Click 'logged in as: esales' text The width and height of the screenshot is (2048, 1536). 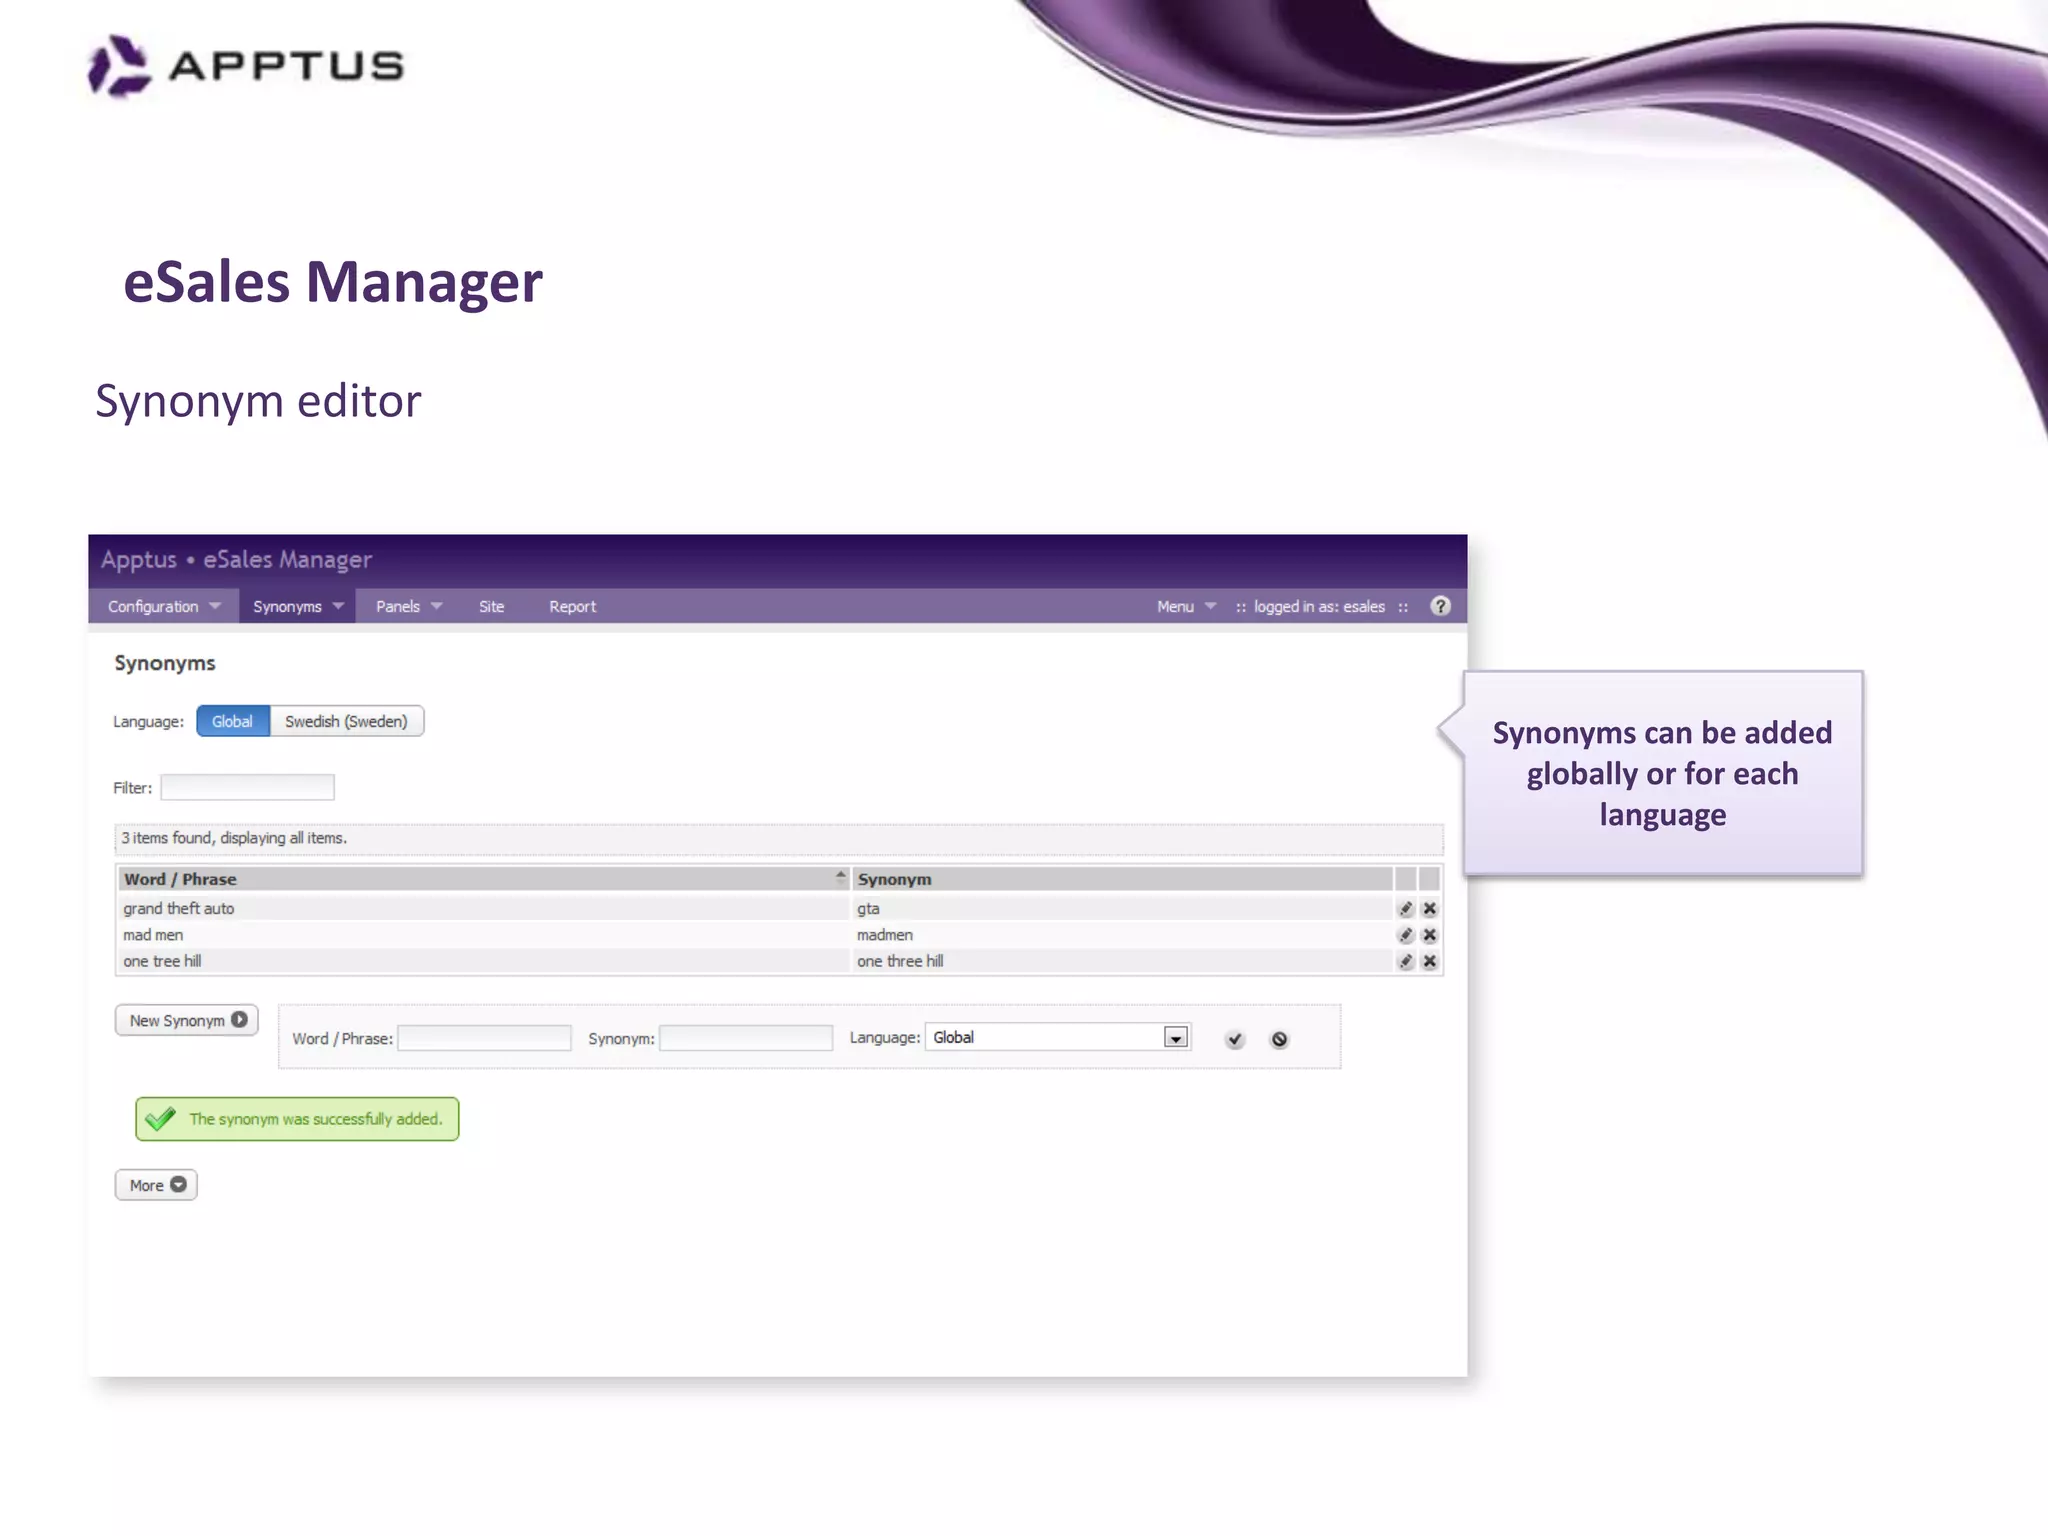point(1319,606)
